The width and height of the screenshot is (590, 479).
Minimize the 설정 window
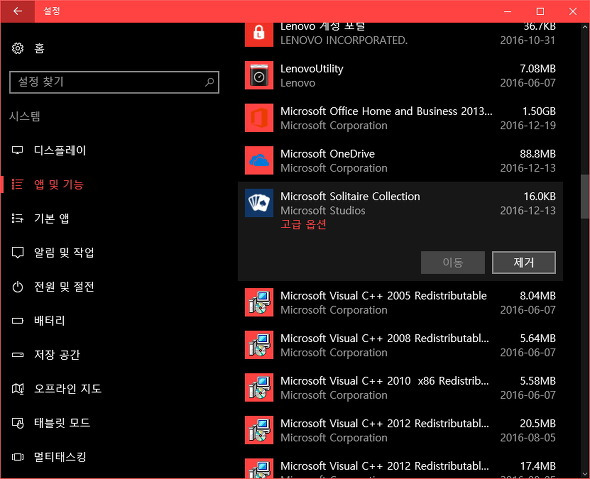507,11
